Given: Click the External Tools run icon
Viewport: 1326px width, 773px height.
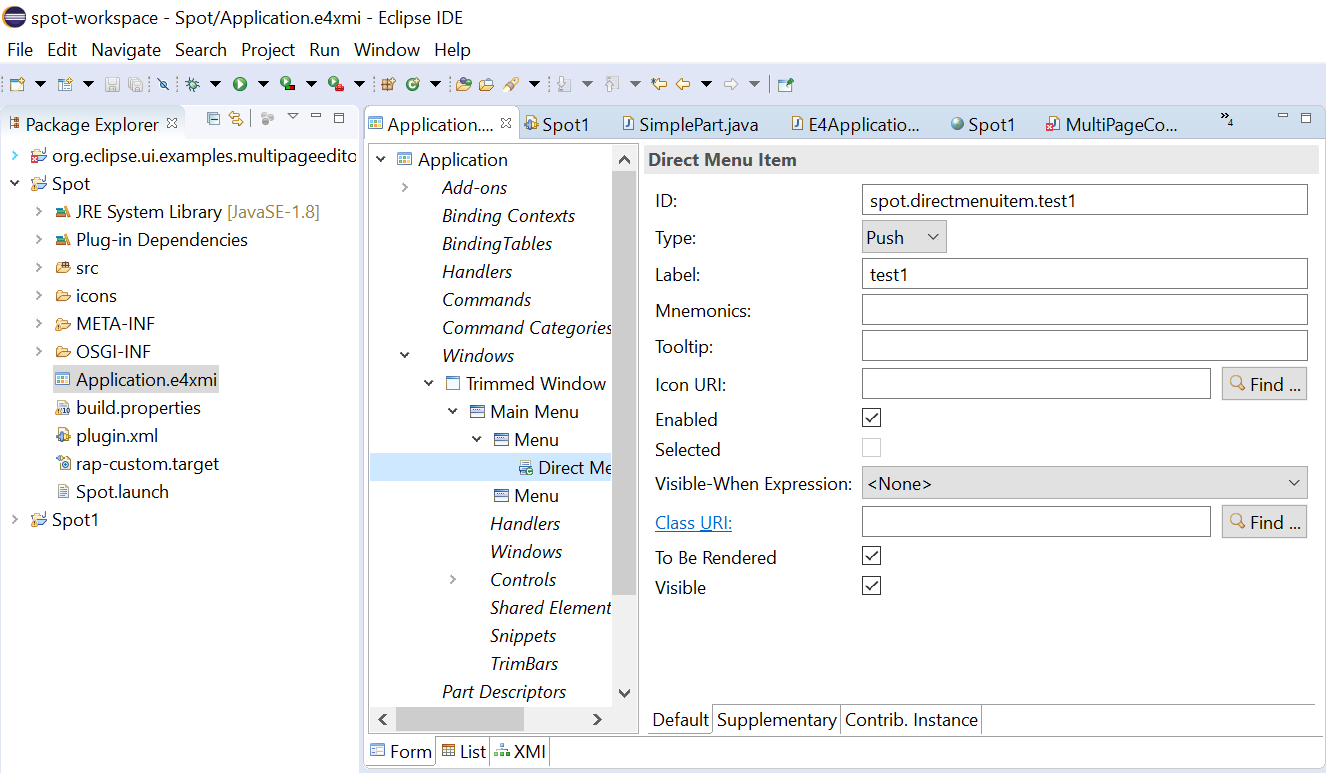Looking at the screenshot, I should coord(335,84).
